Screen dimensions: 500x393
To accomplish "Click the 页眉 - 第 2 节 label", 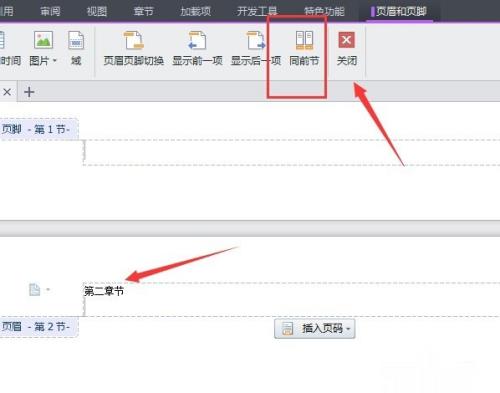I will 36,327.
